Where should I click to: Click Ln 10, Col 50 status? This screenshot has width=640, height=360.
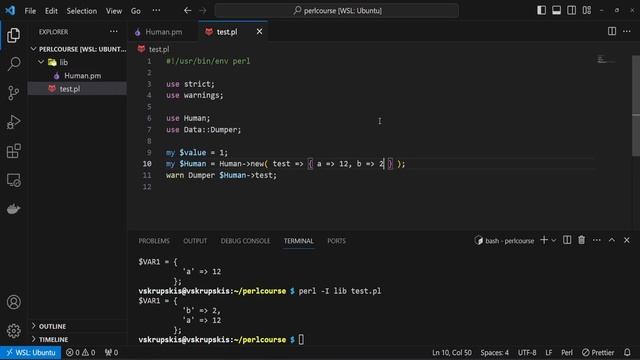[452, 352]
